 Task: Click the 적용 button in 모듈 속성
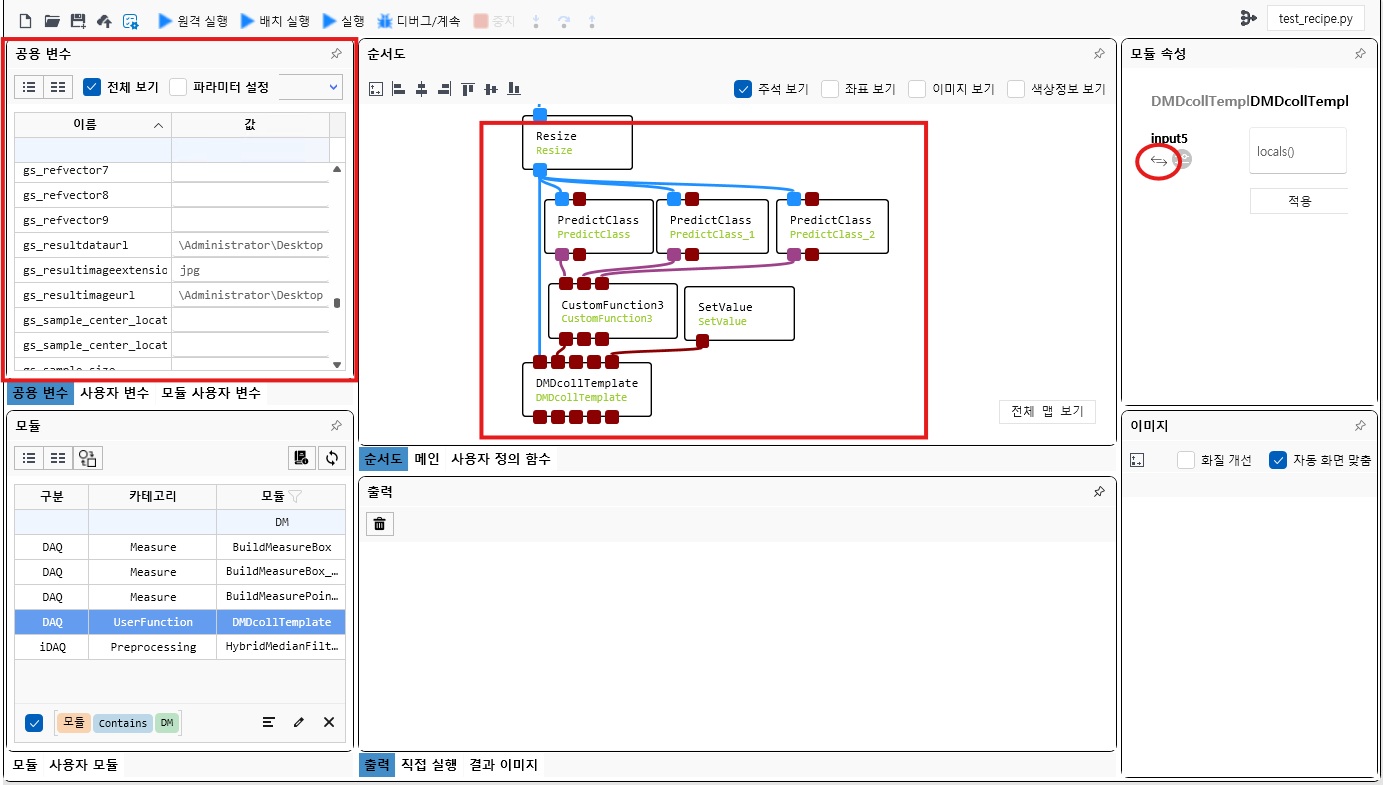pos(1299,201)
